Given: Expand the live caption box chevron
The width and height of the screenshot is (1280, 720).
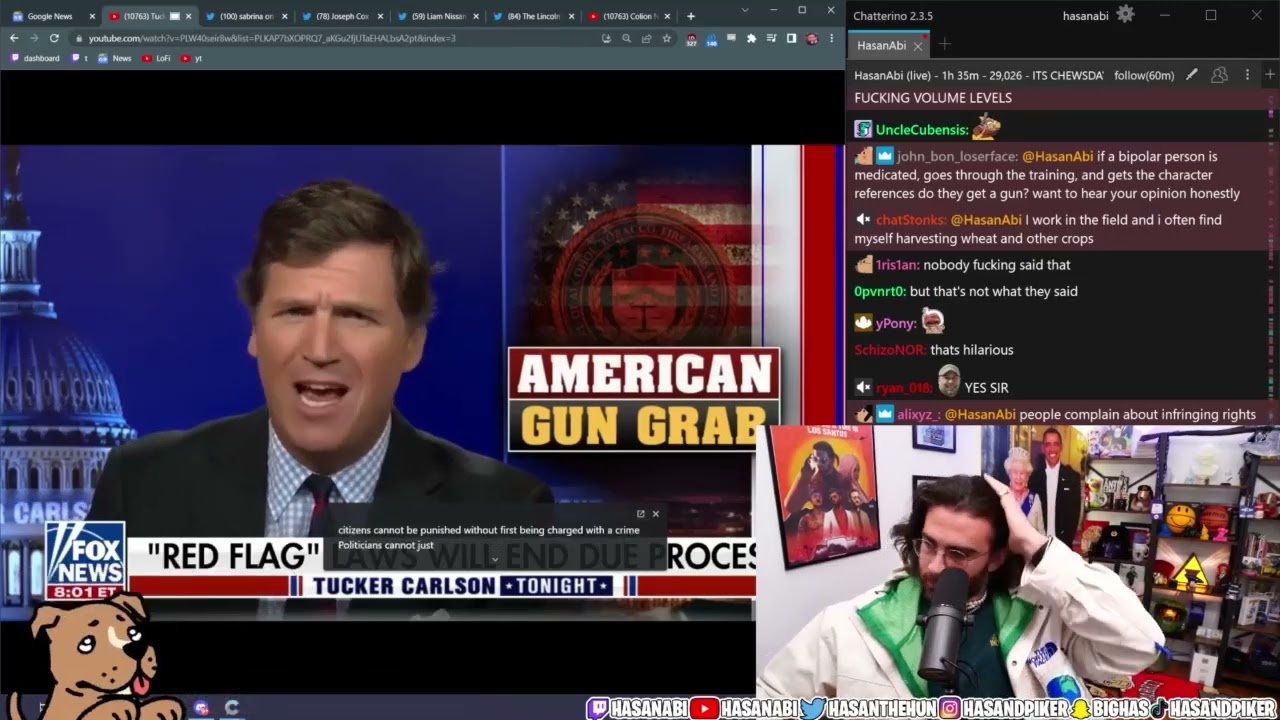Looking at the screenshot, I should click(494, 559).
